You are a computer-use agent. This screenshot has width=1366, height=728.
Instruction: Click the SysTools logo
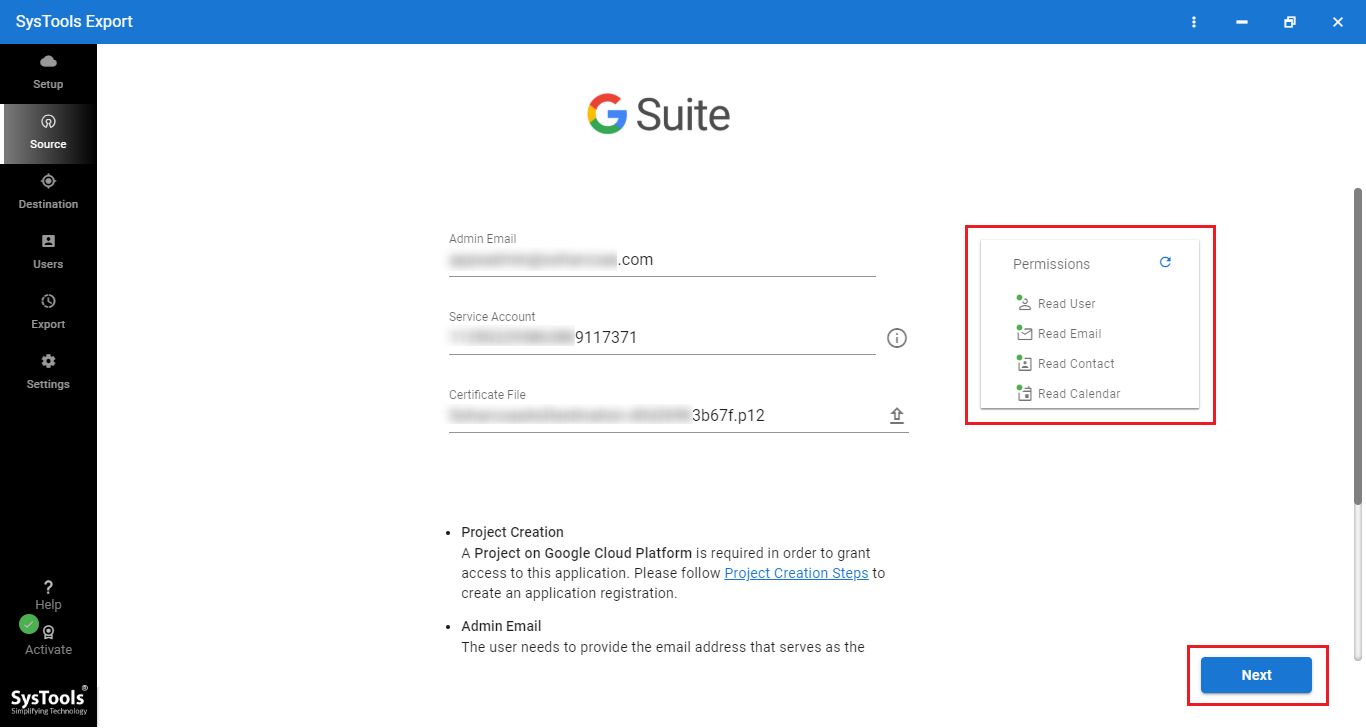48,700
